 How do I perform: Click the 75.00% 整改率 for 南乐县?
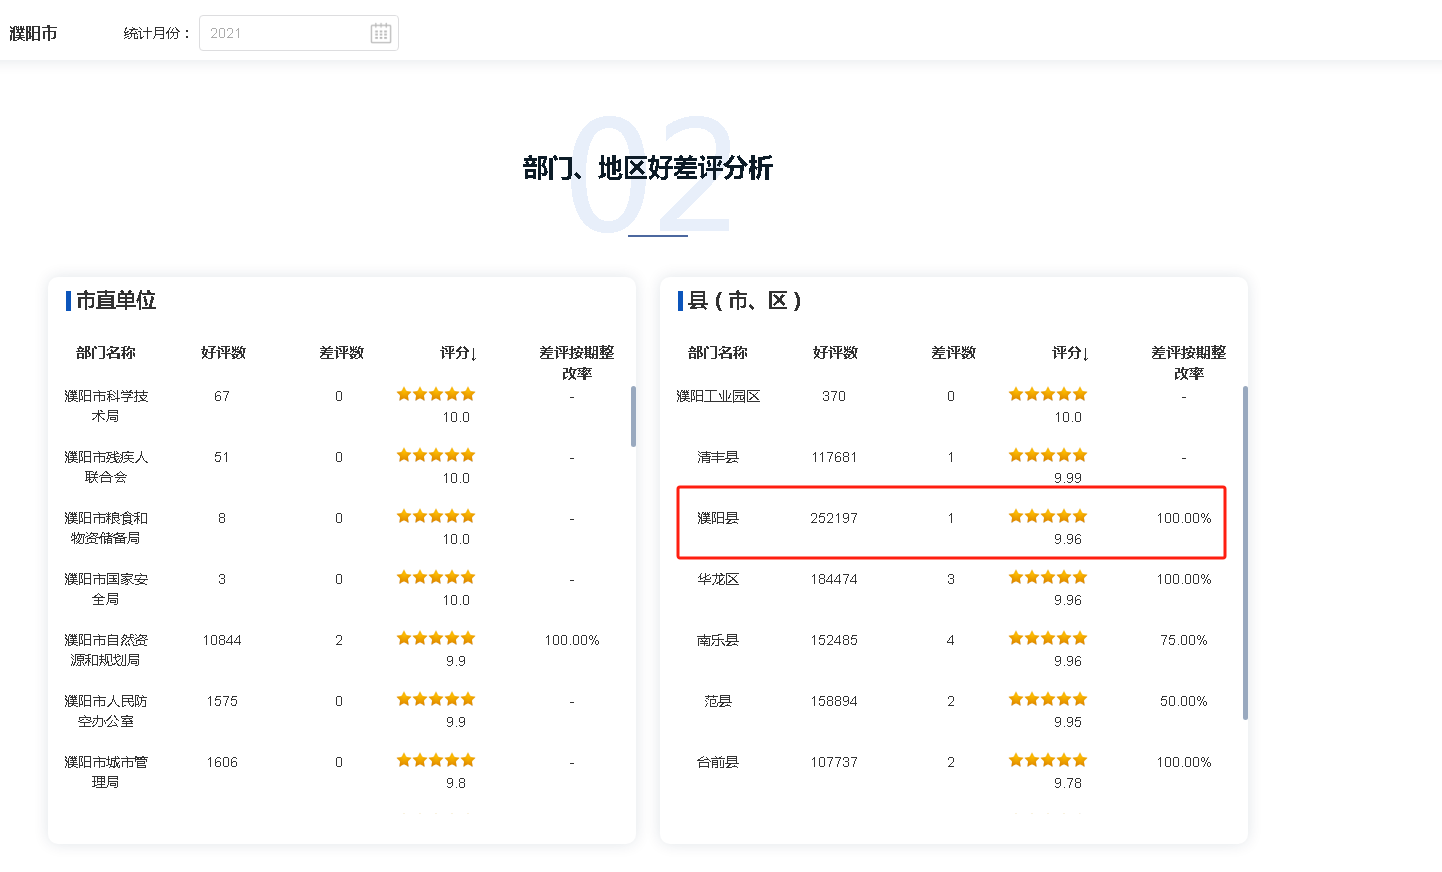(x=1184, y=640)
